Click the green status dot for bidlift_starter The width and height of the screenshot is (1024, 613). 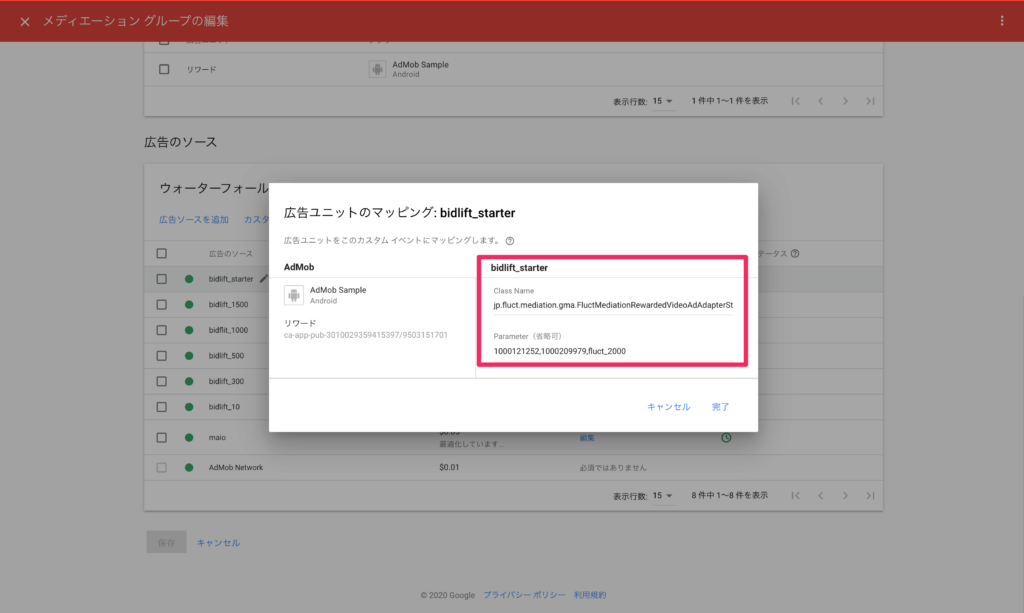coord(189,279)
